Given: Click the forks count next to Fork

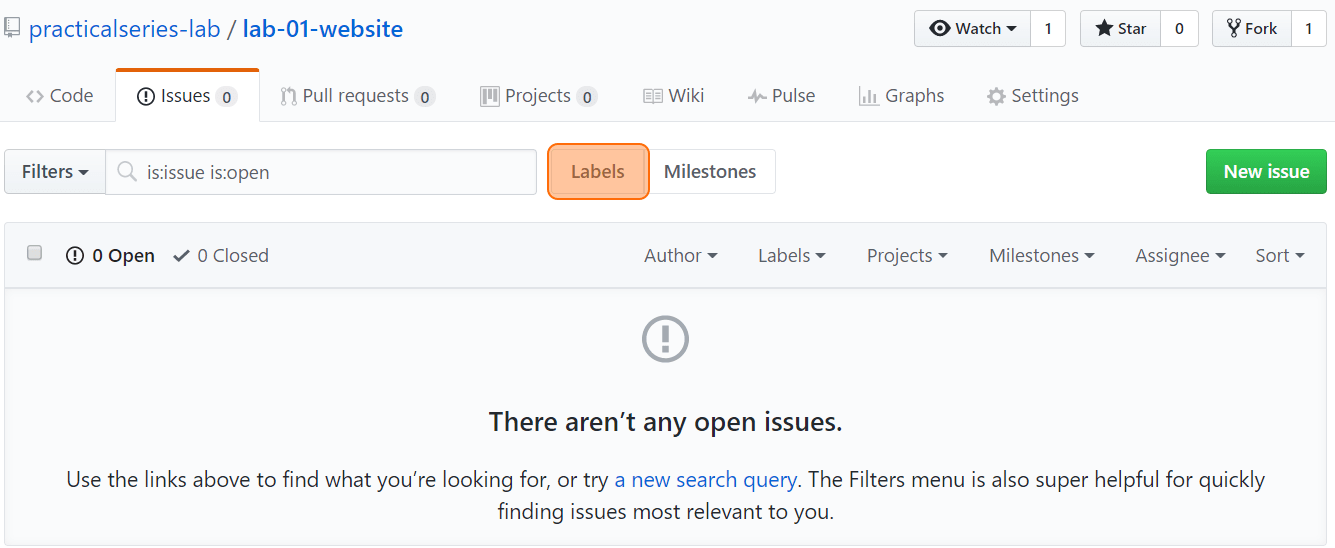Looking at the screenshot, I should (1308, 28).
